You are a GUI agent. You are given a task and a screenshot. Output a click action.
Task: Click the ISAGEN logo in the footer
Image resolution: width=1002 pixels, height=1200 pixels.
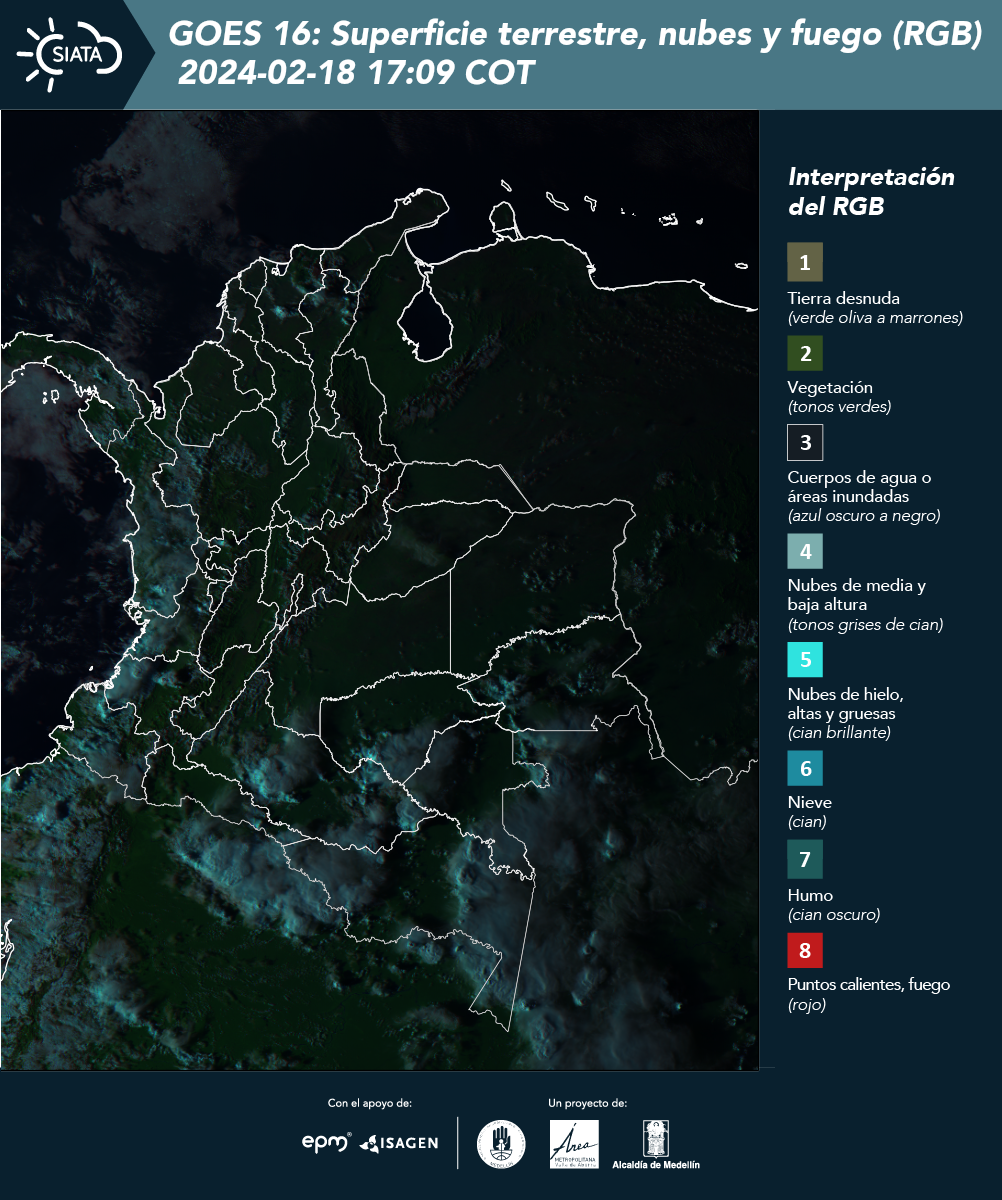point(398,1143)
